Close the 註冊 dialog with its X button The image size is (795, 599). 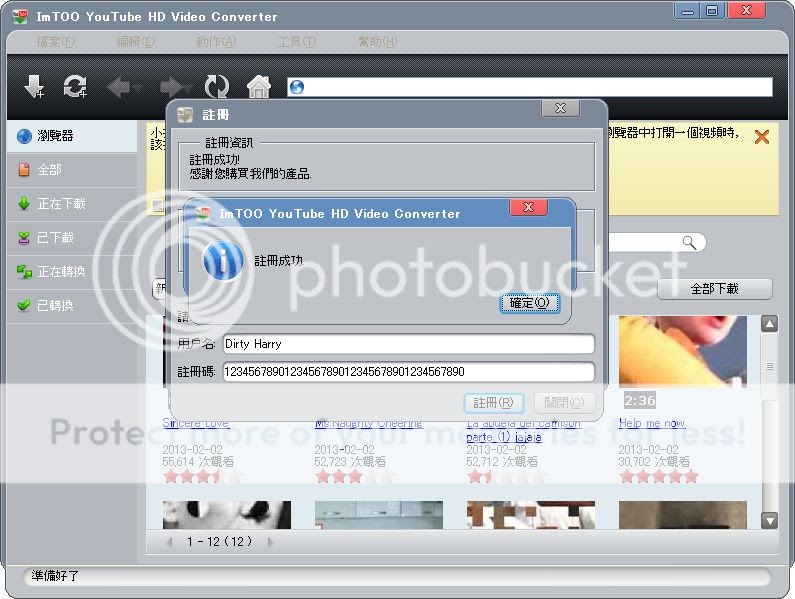pyautogui.click(x=560, y=108)
